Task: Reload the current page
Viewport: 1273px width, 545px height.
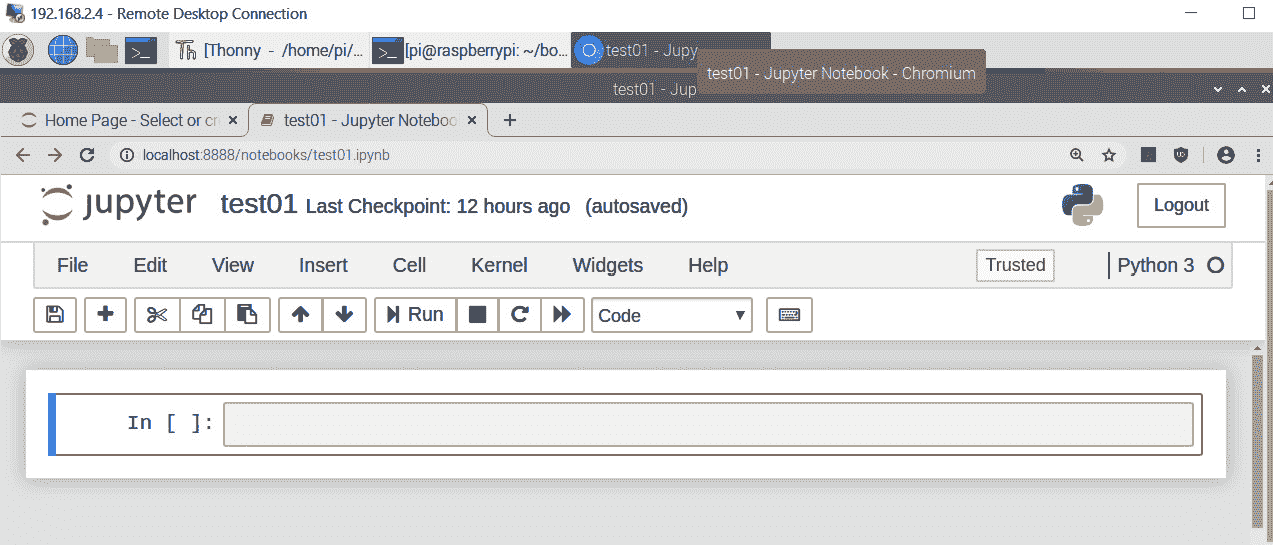Action: (87, 155)
